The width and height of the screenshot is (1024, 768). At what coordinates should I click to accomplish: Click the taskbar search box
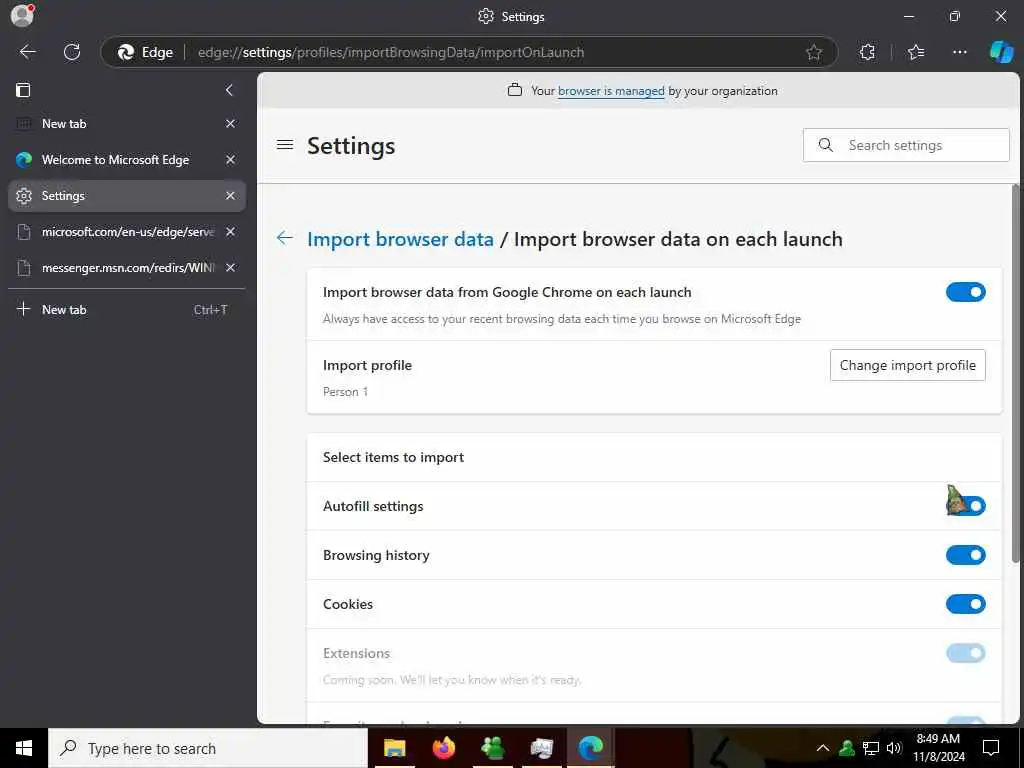coord(208,748)
